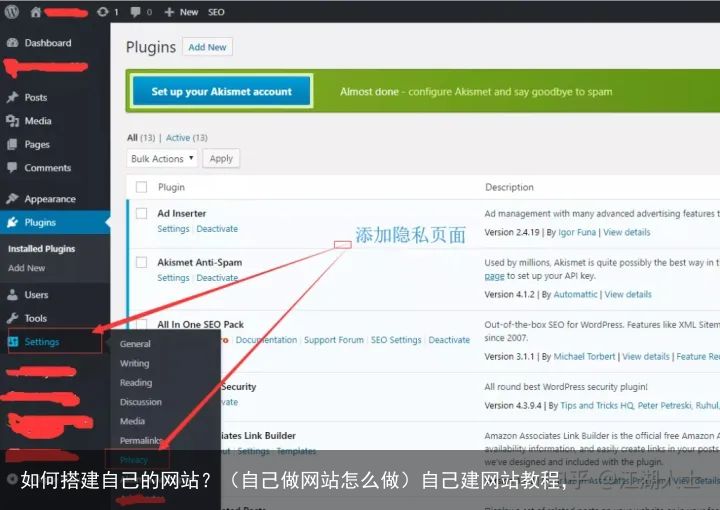The width and height of the screenshot is (720, 510).
Task: Open the New menu in admin bar
Action: pyautogui.click(x=181, y=12)
